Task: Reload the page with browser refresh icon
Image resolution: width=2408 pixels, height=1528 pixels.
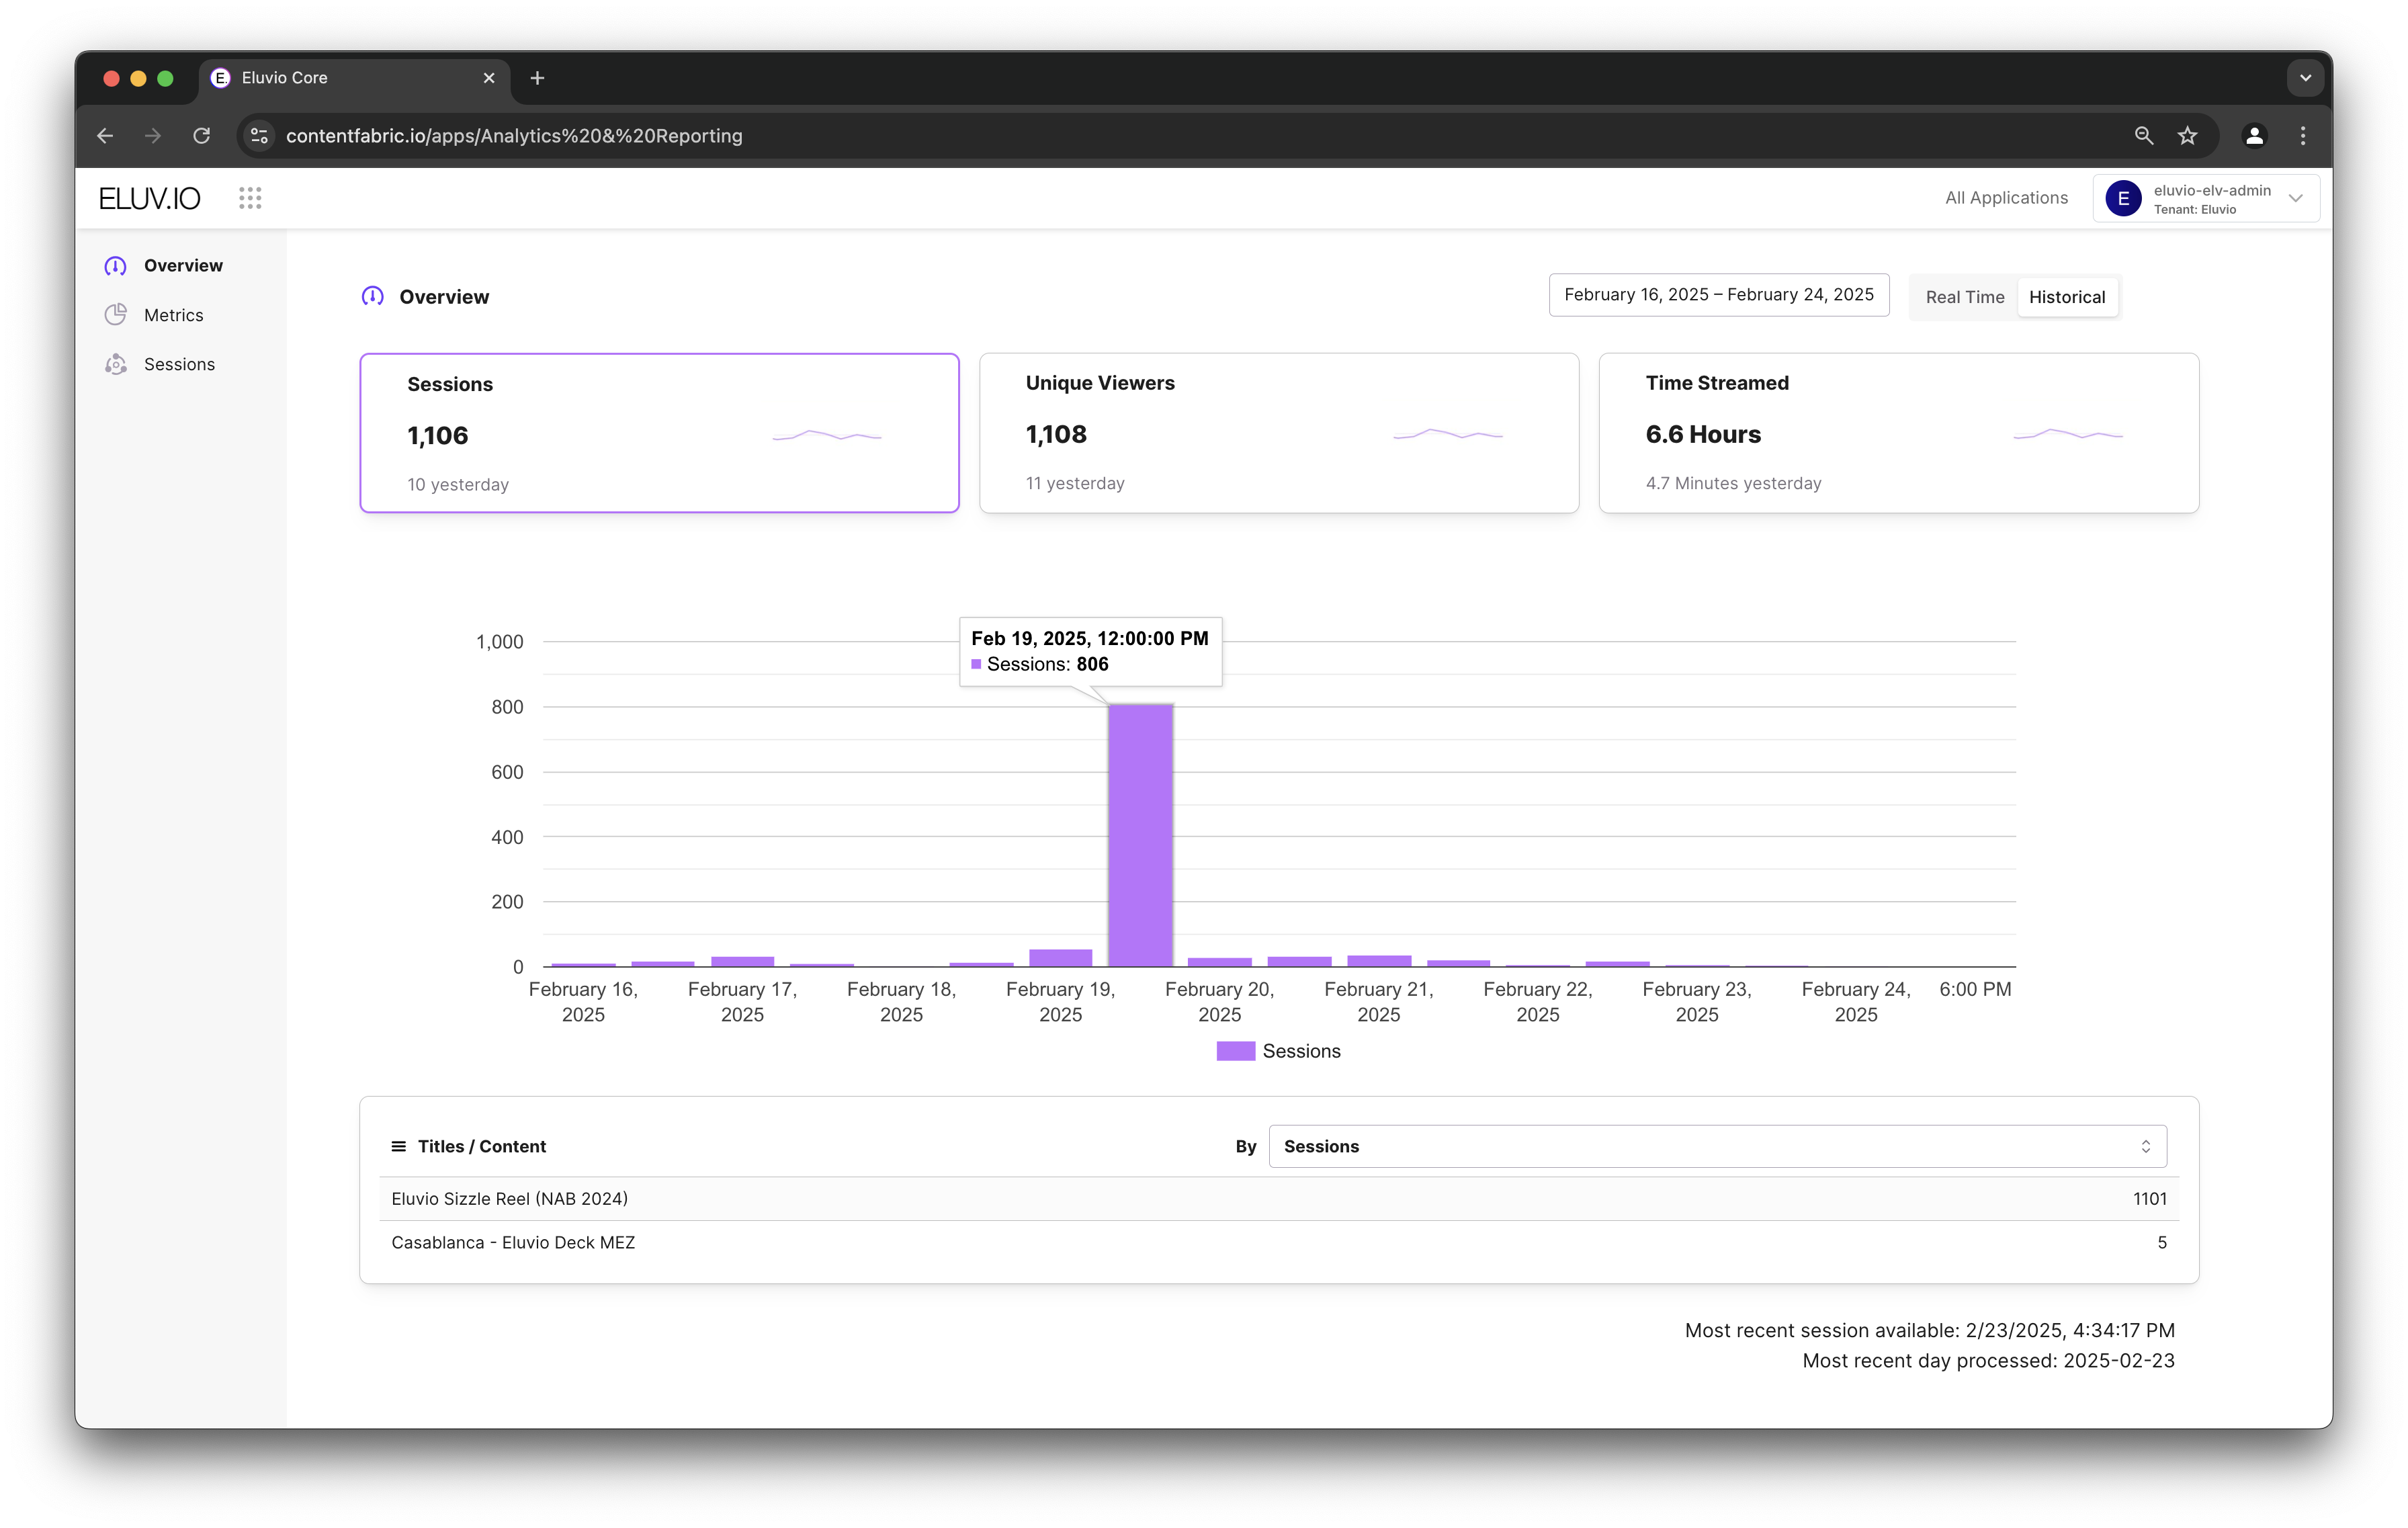Action: point(202,136)
